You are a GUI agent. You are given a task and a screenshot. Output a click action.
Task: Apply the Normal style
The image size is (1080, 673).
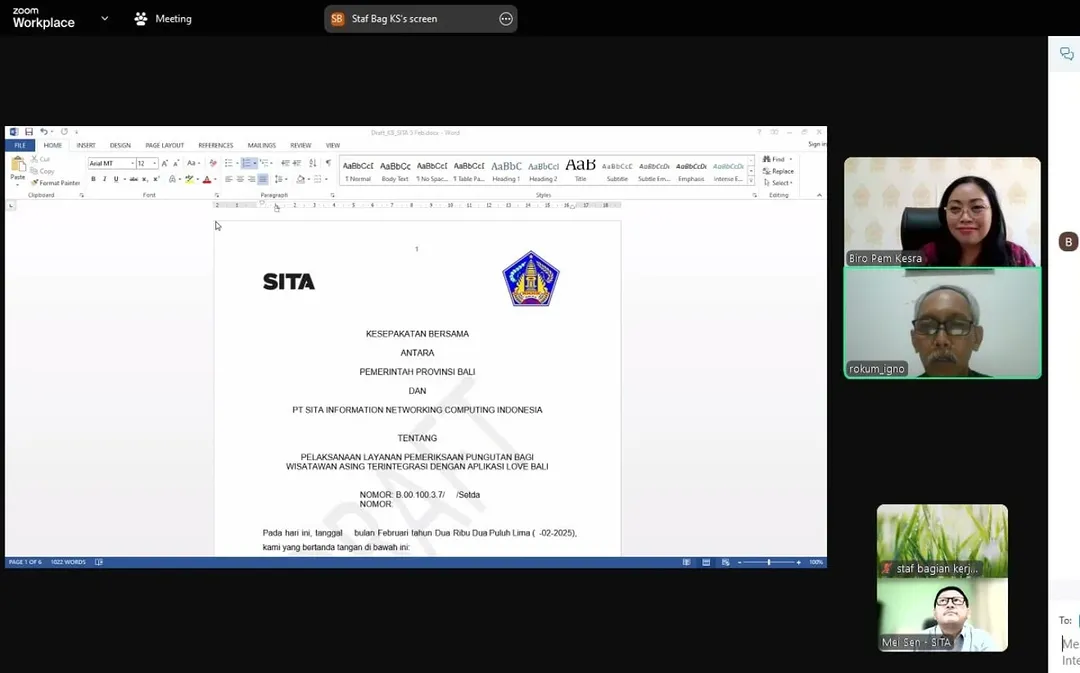(358, 171)
